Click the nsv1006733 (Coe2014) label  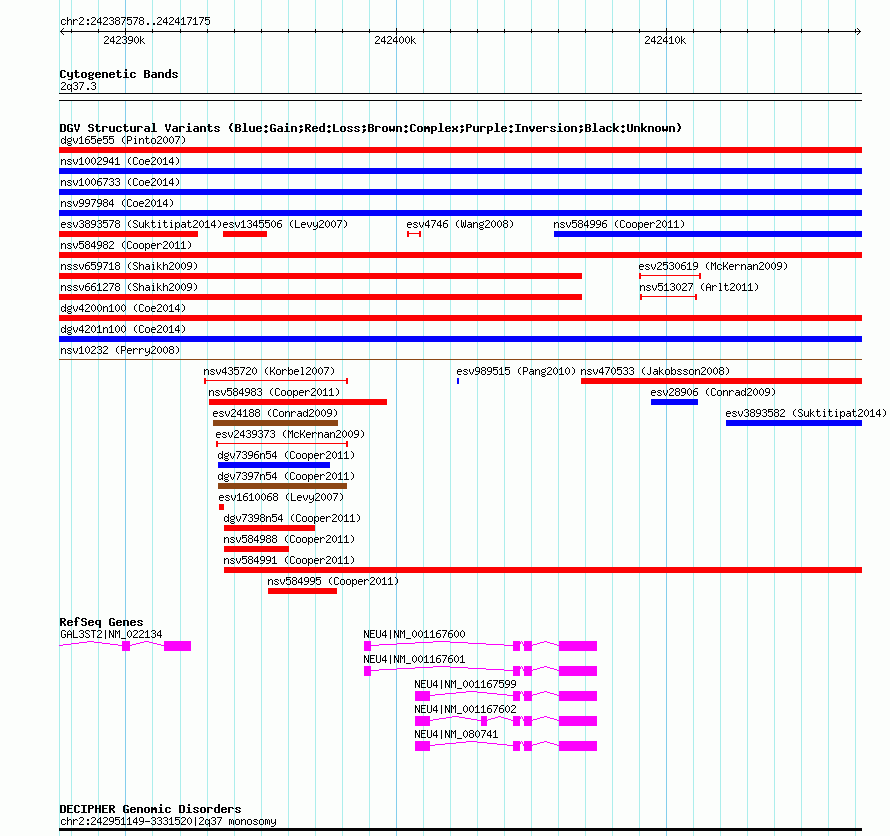point(120,182)
